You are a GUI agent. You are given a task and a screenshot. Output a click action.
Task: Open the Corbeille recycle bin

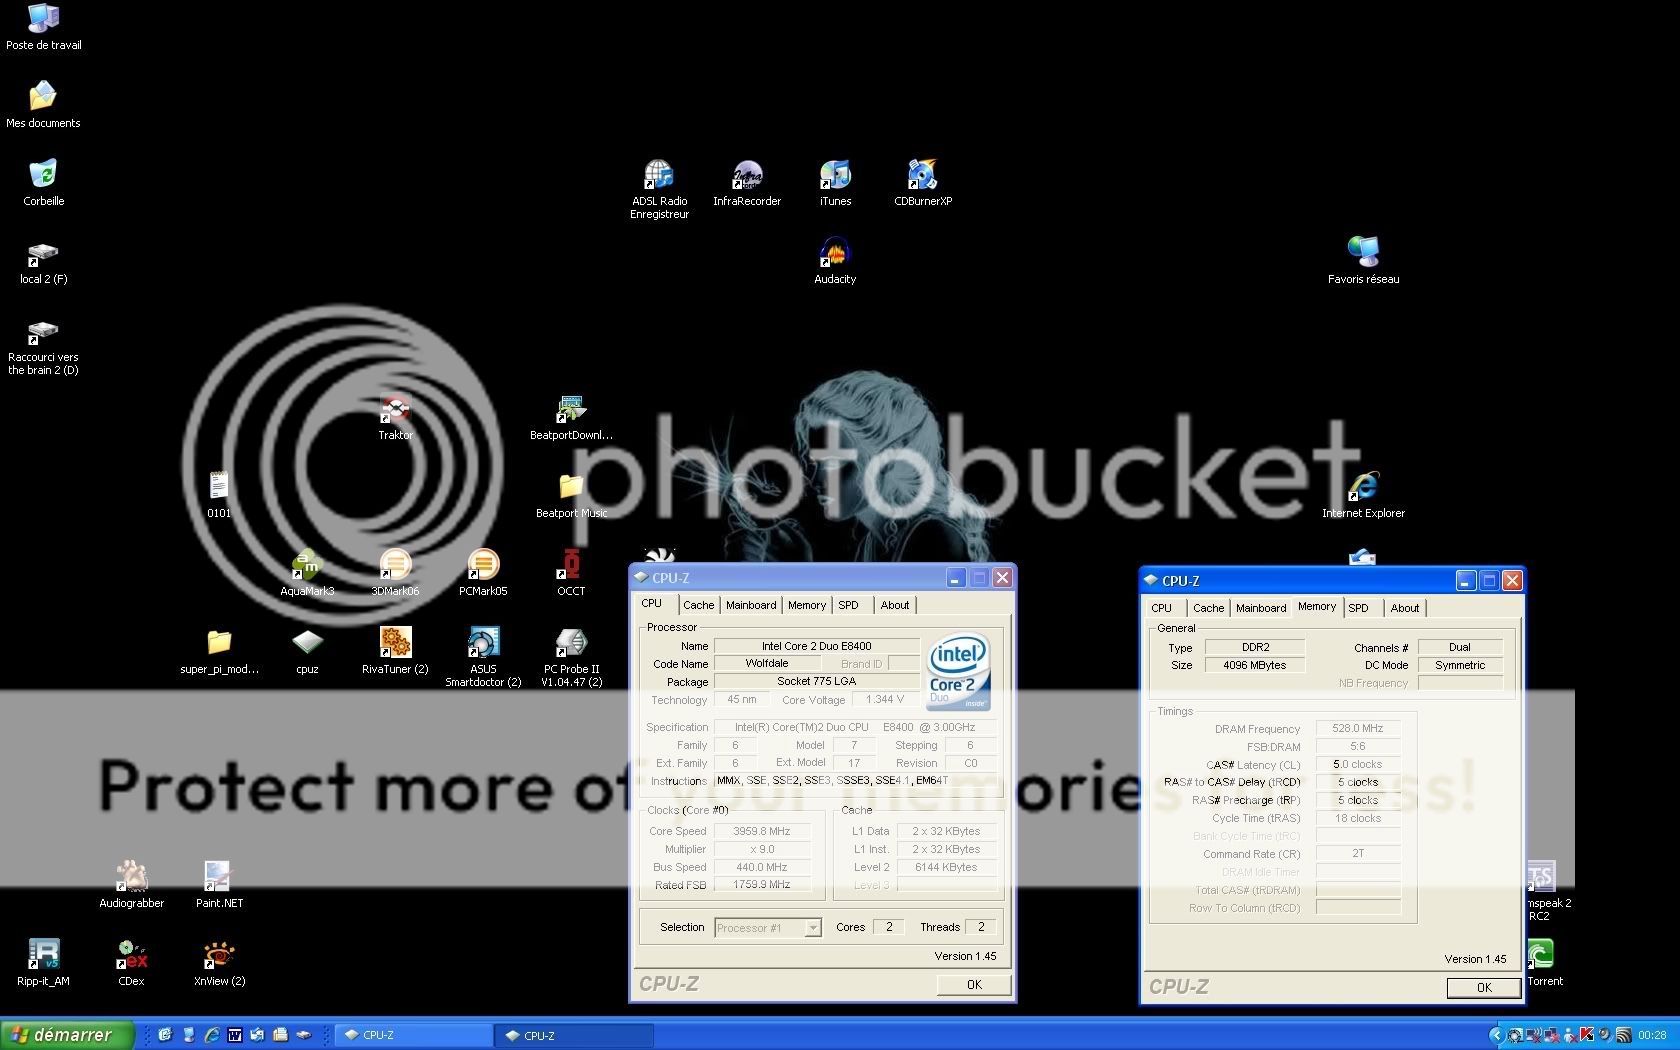click(43, 182)
